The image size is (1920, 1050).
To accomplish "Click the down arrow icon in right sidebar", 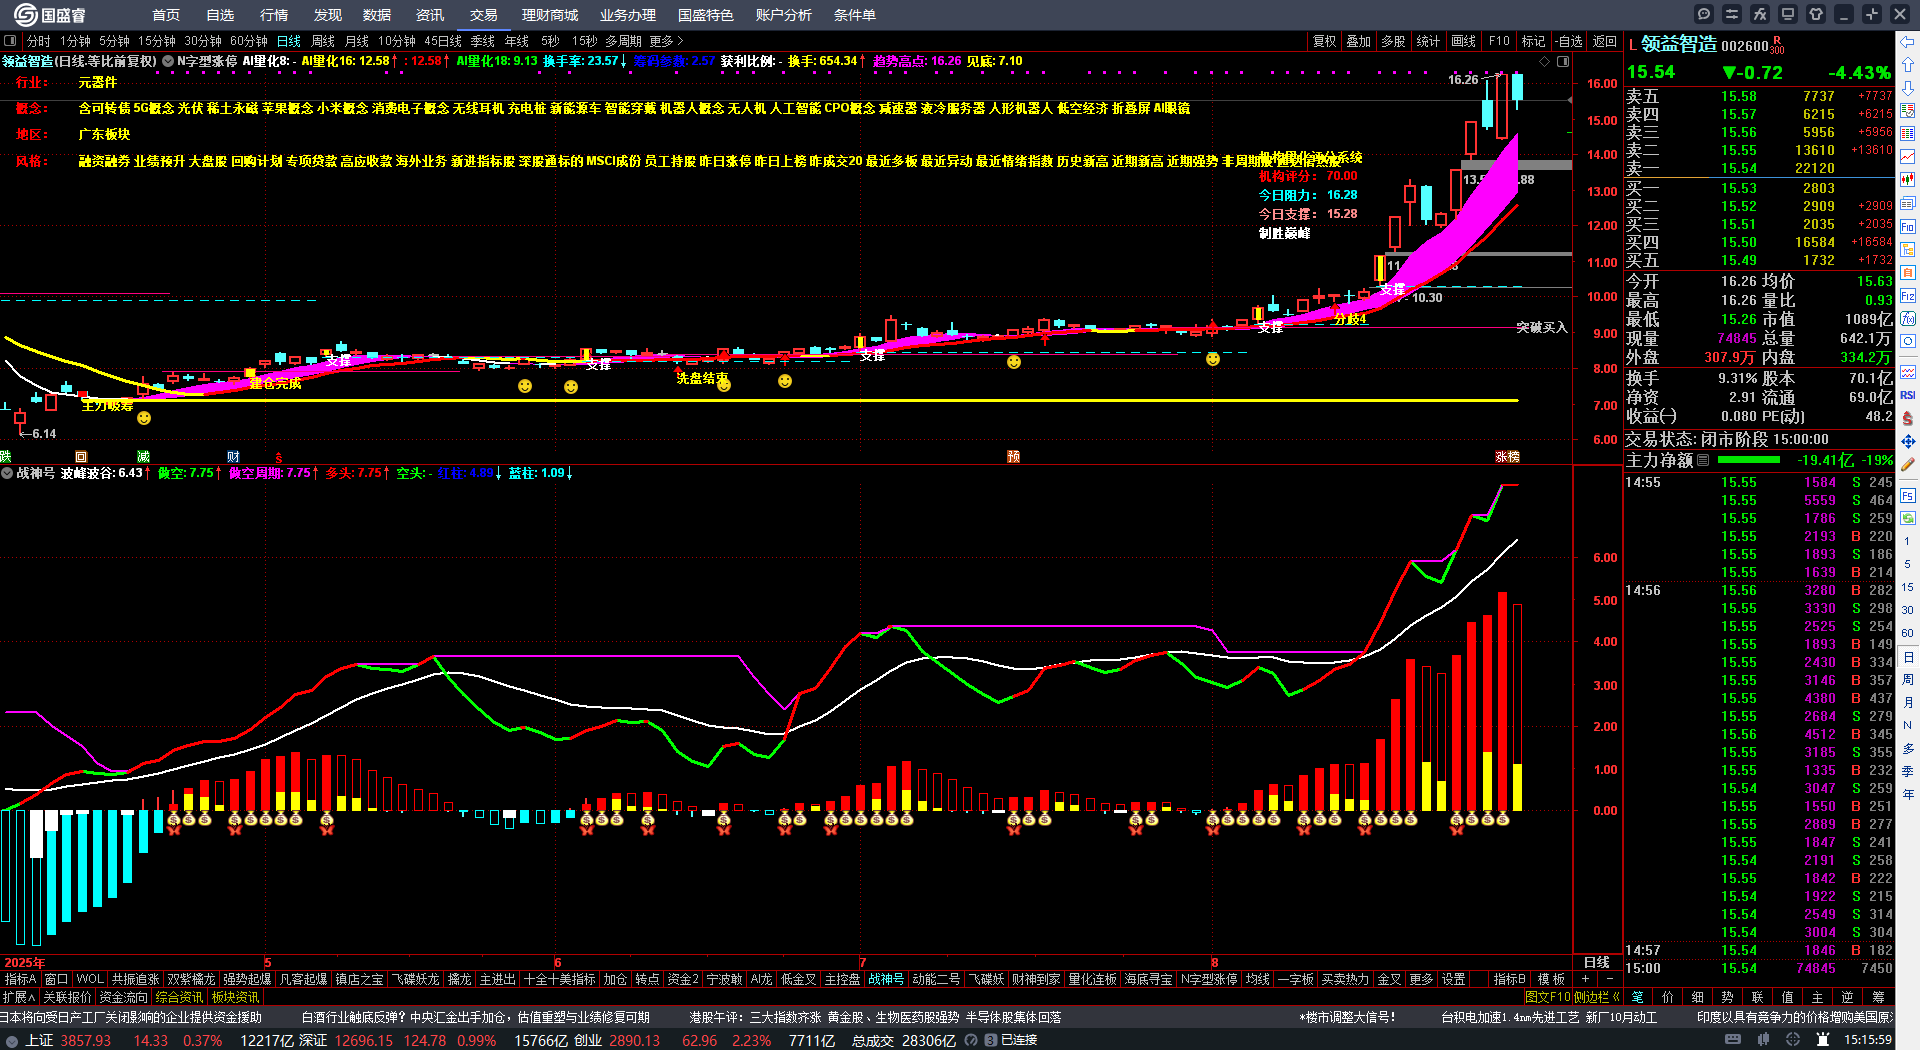I will coord(1908,87).
